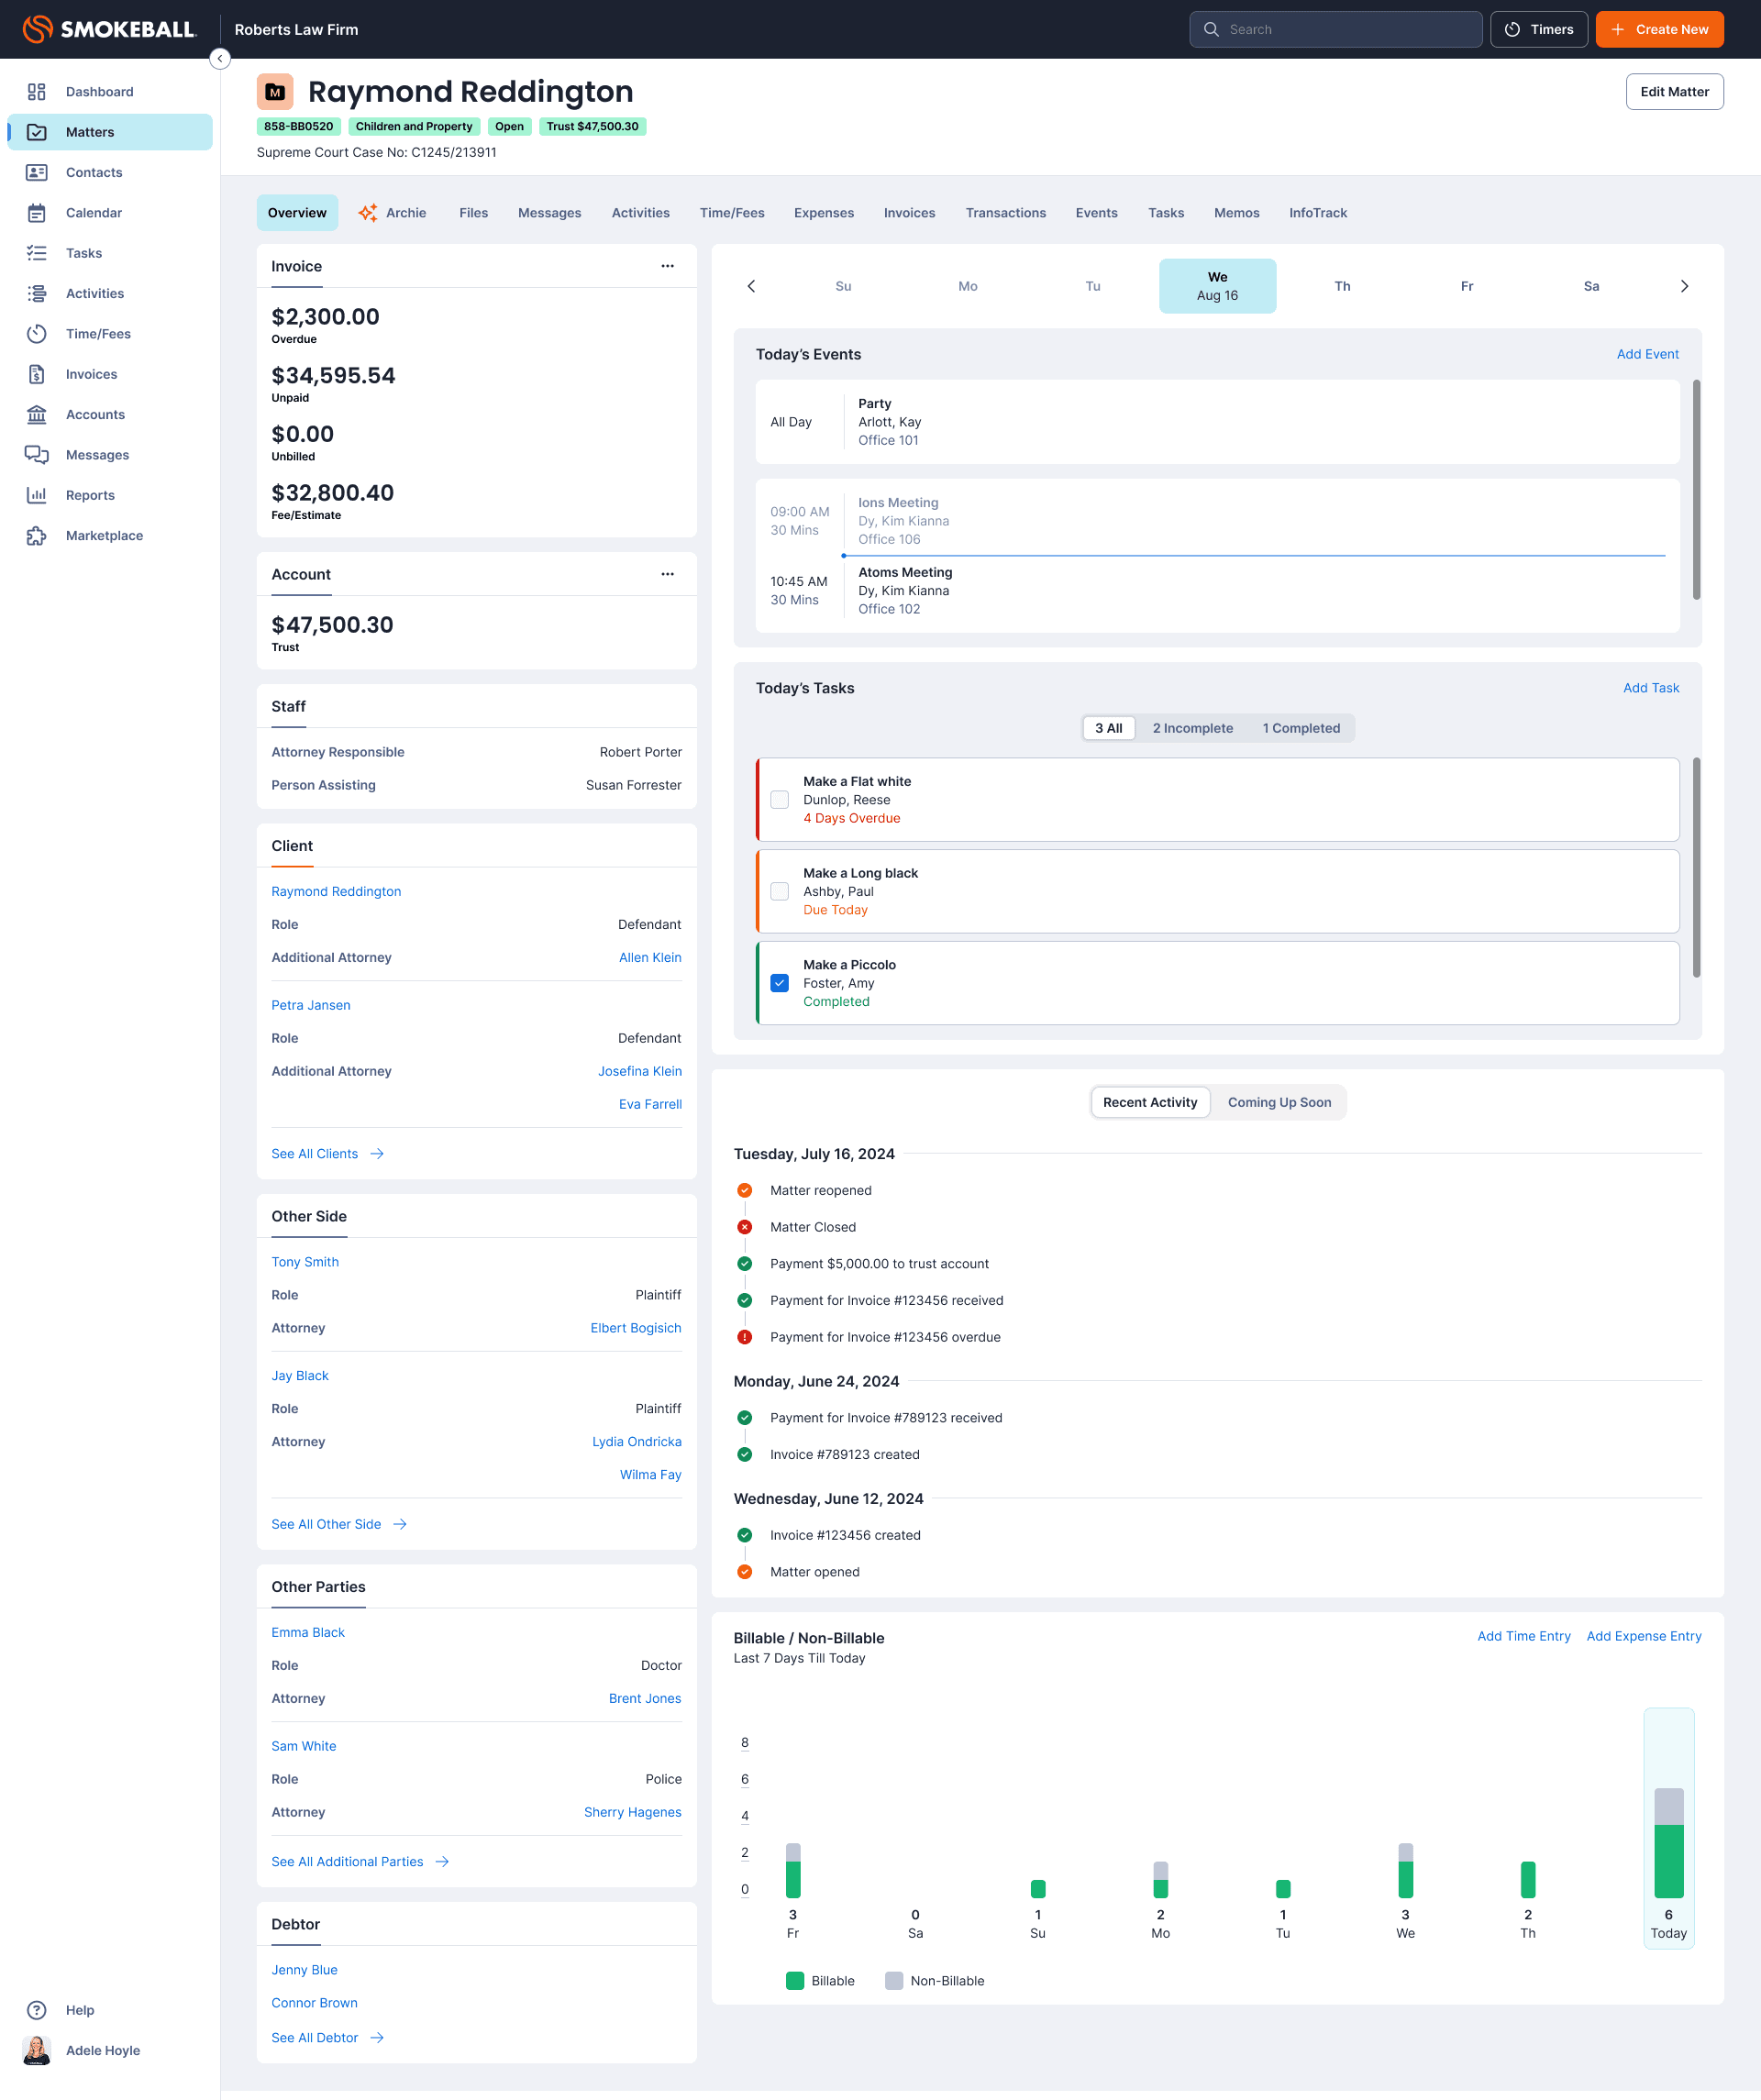Screen dimensions: 1761x2100
Task: Open the Marketplace puzzle icon
Action: 37,536
